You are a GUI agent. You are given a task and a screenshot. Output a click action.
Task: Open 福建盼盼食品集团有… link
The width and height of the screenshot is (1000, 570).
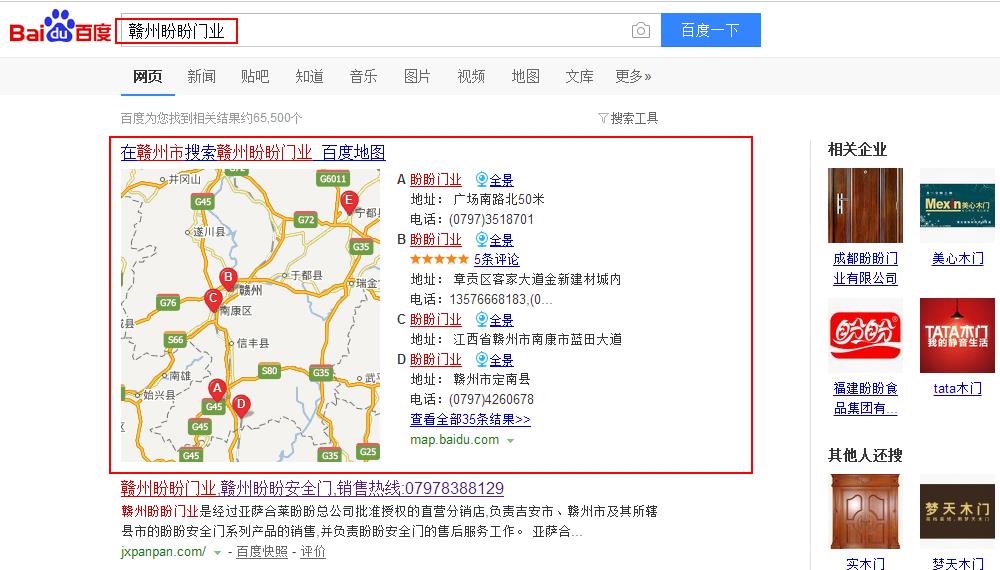(865, 398)
